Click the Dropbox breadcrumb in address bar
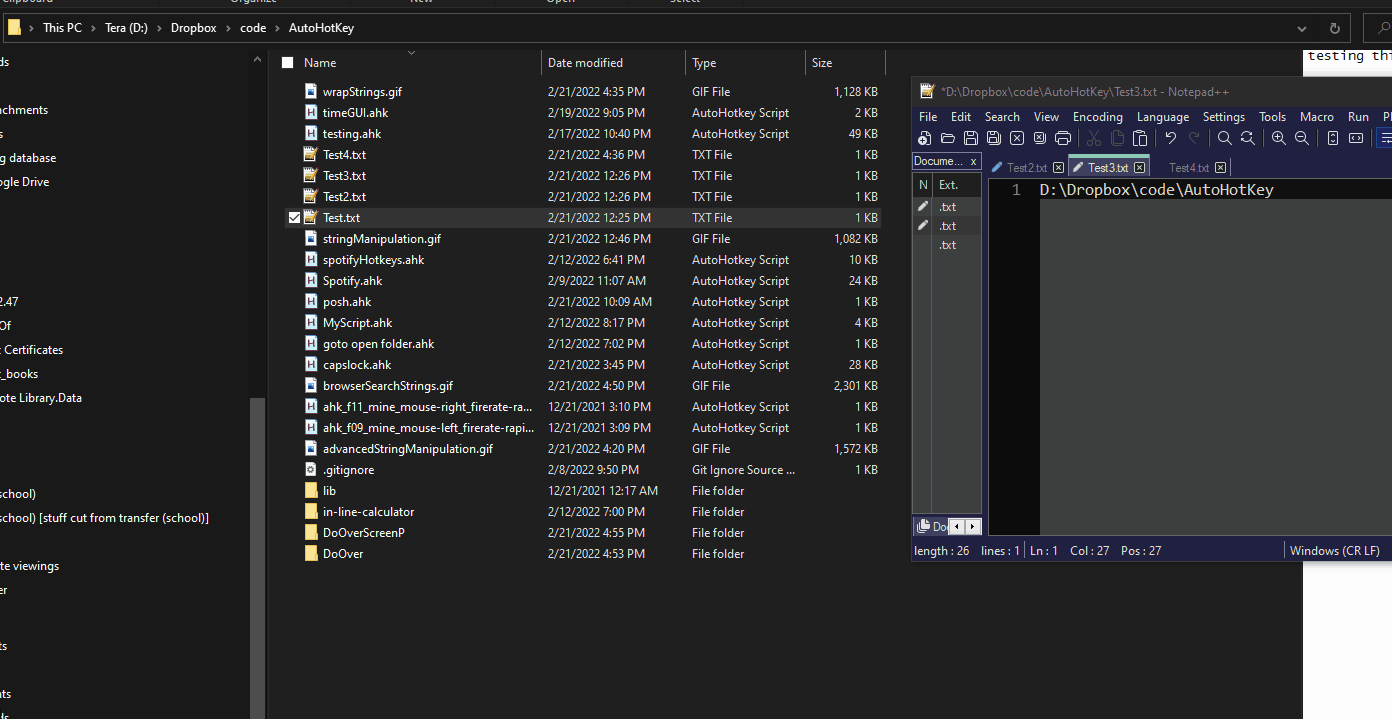This screenshot has width=1392, height=719. [x=194, y=28]
